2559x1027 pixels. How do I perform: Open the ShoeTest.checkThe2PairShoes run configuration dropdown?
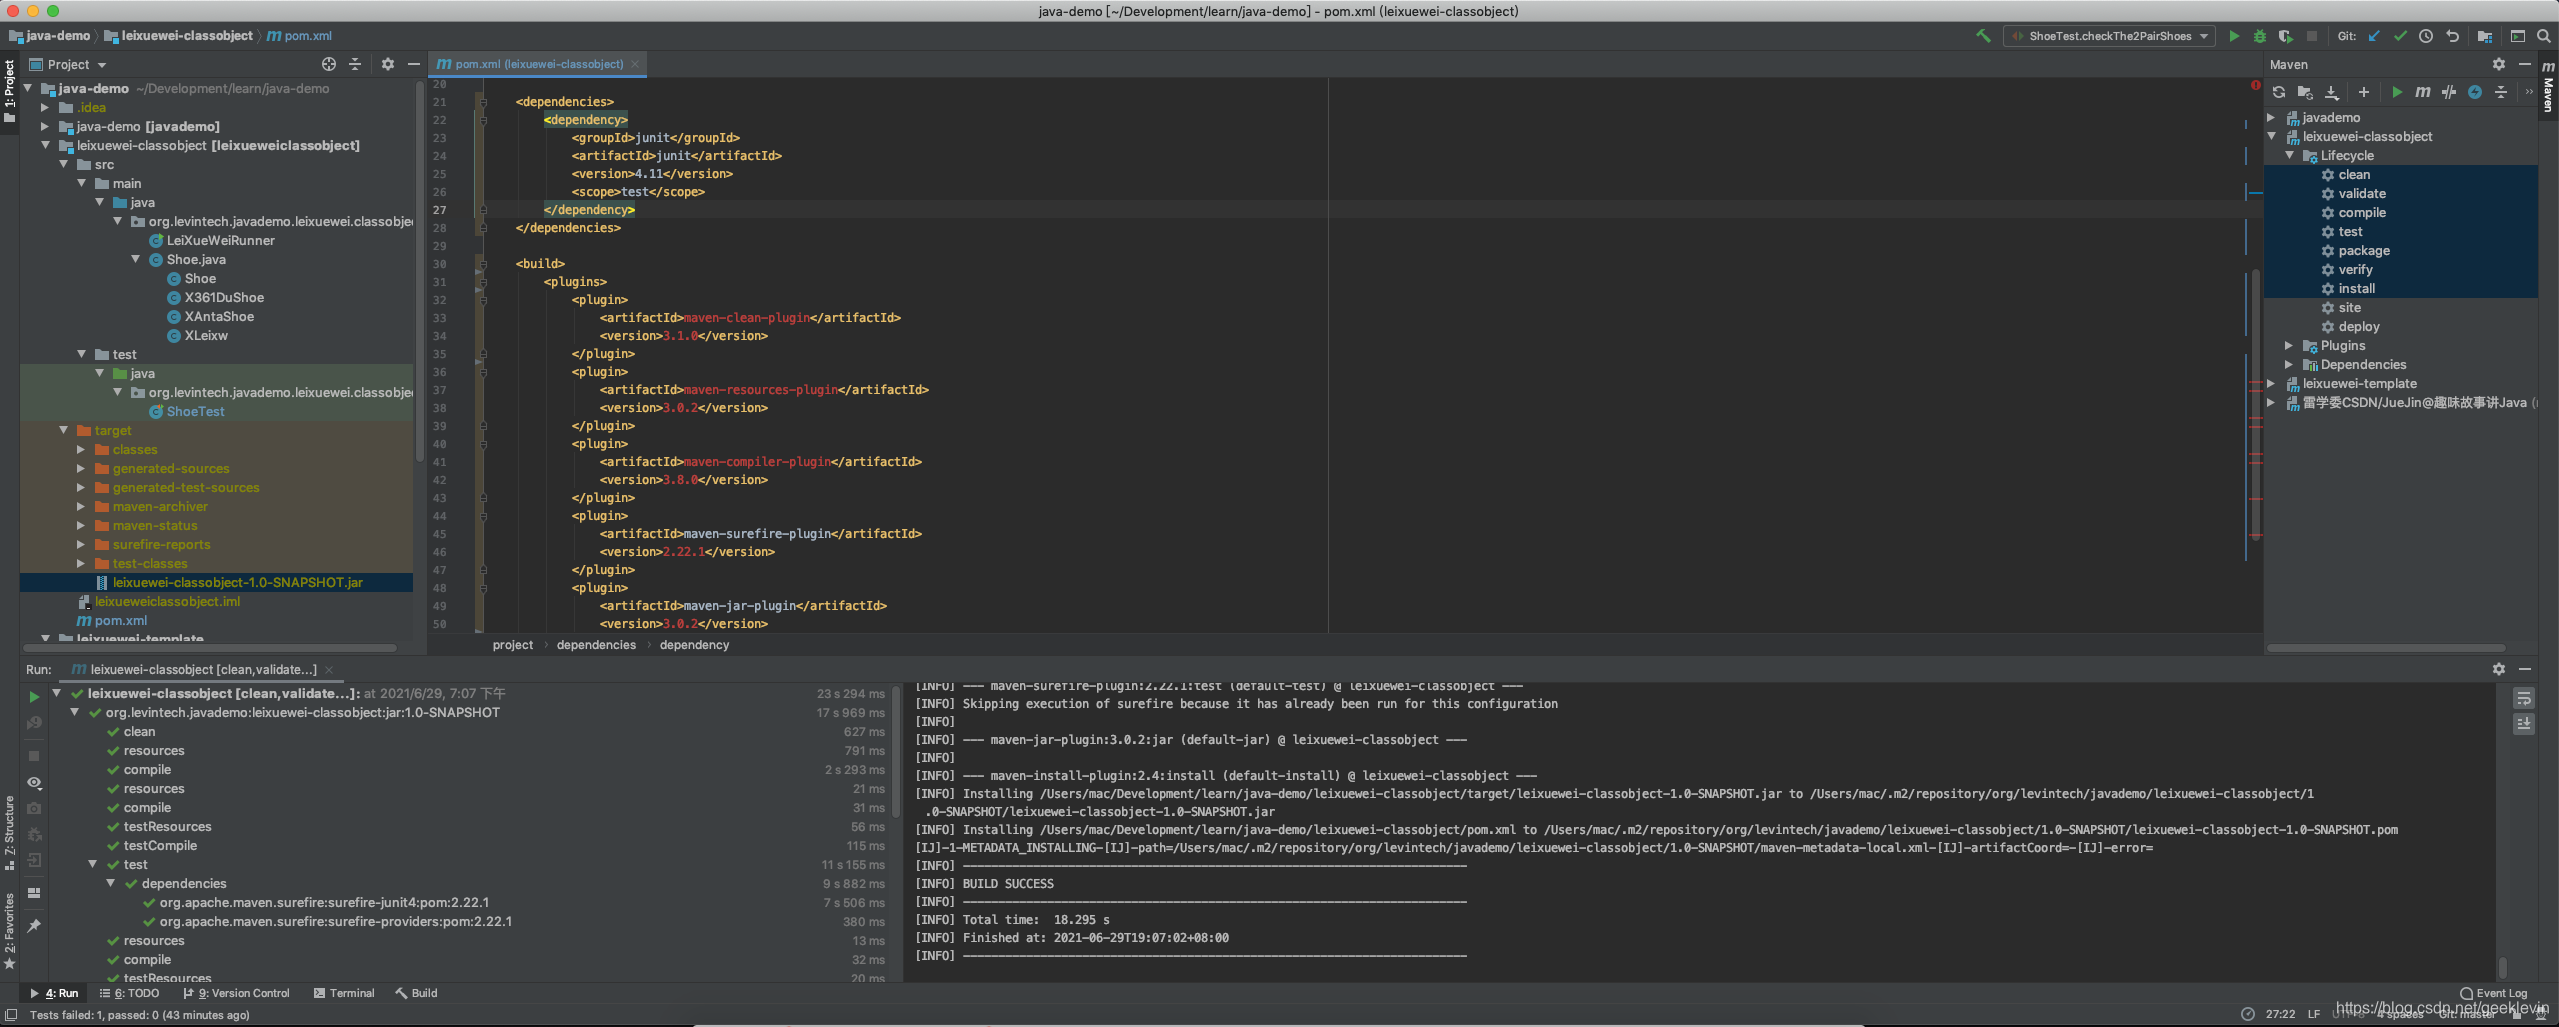[2110, 36]
